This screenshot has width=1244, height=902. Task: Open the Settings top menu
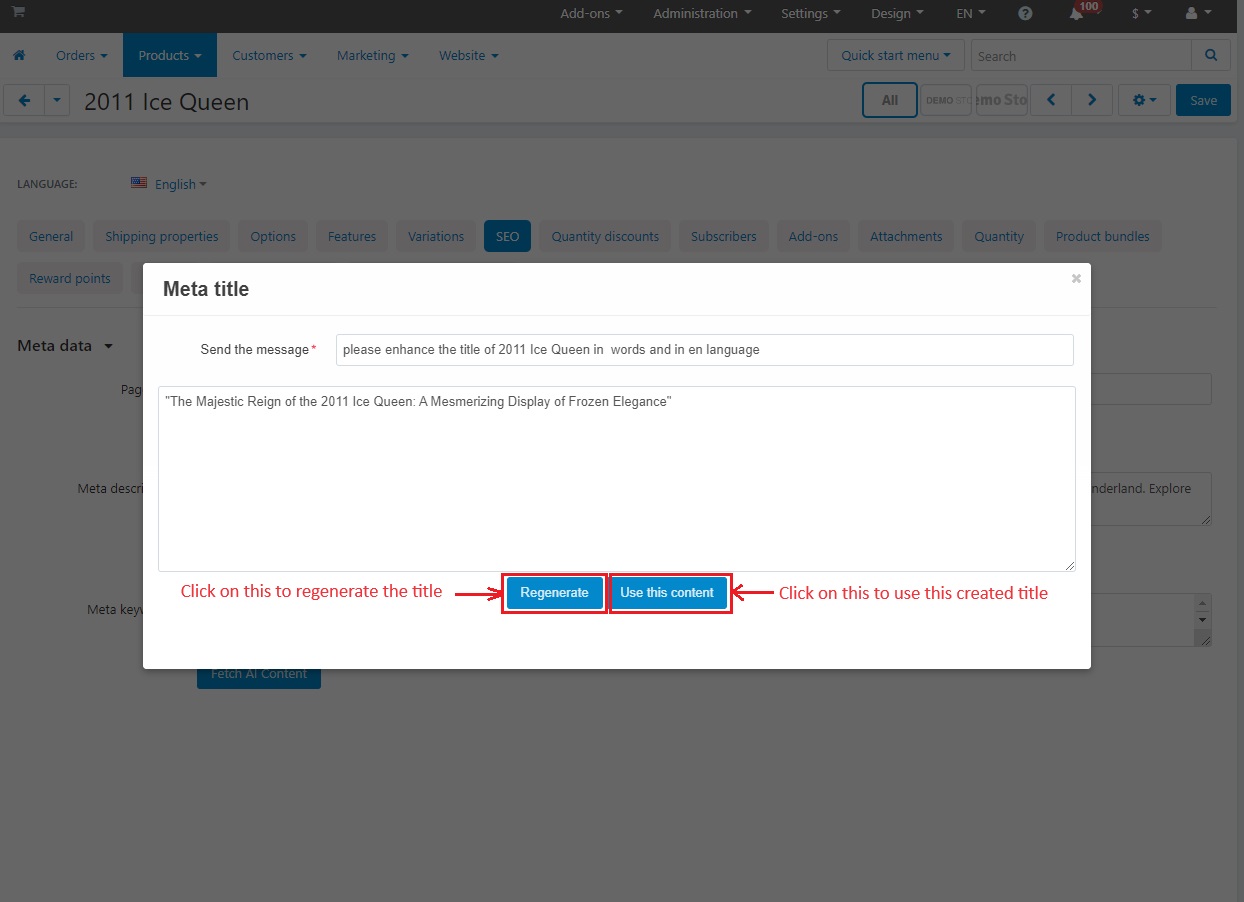click(x=811, y=14)
